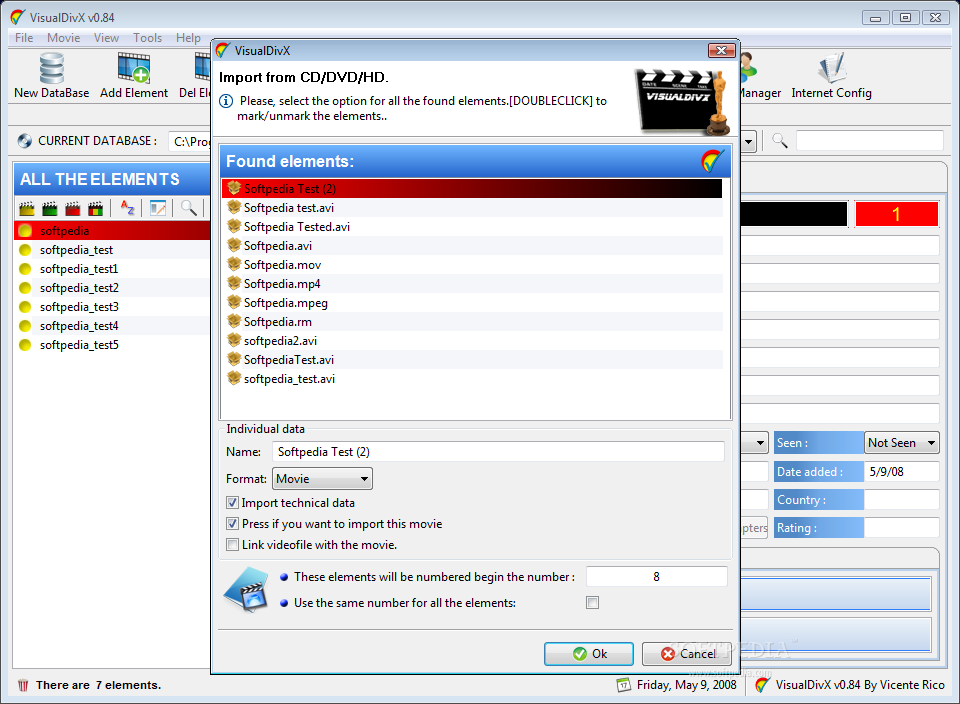Click the Date added field showing 5/9/08
The height and width of the screenshot is (704, 960).
pos(901,471)
